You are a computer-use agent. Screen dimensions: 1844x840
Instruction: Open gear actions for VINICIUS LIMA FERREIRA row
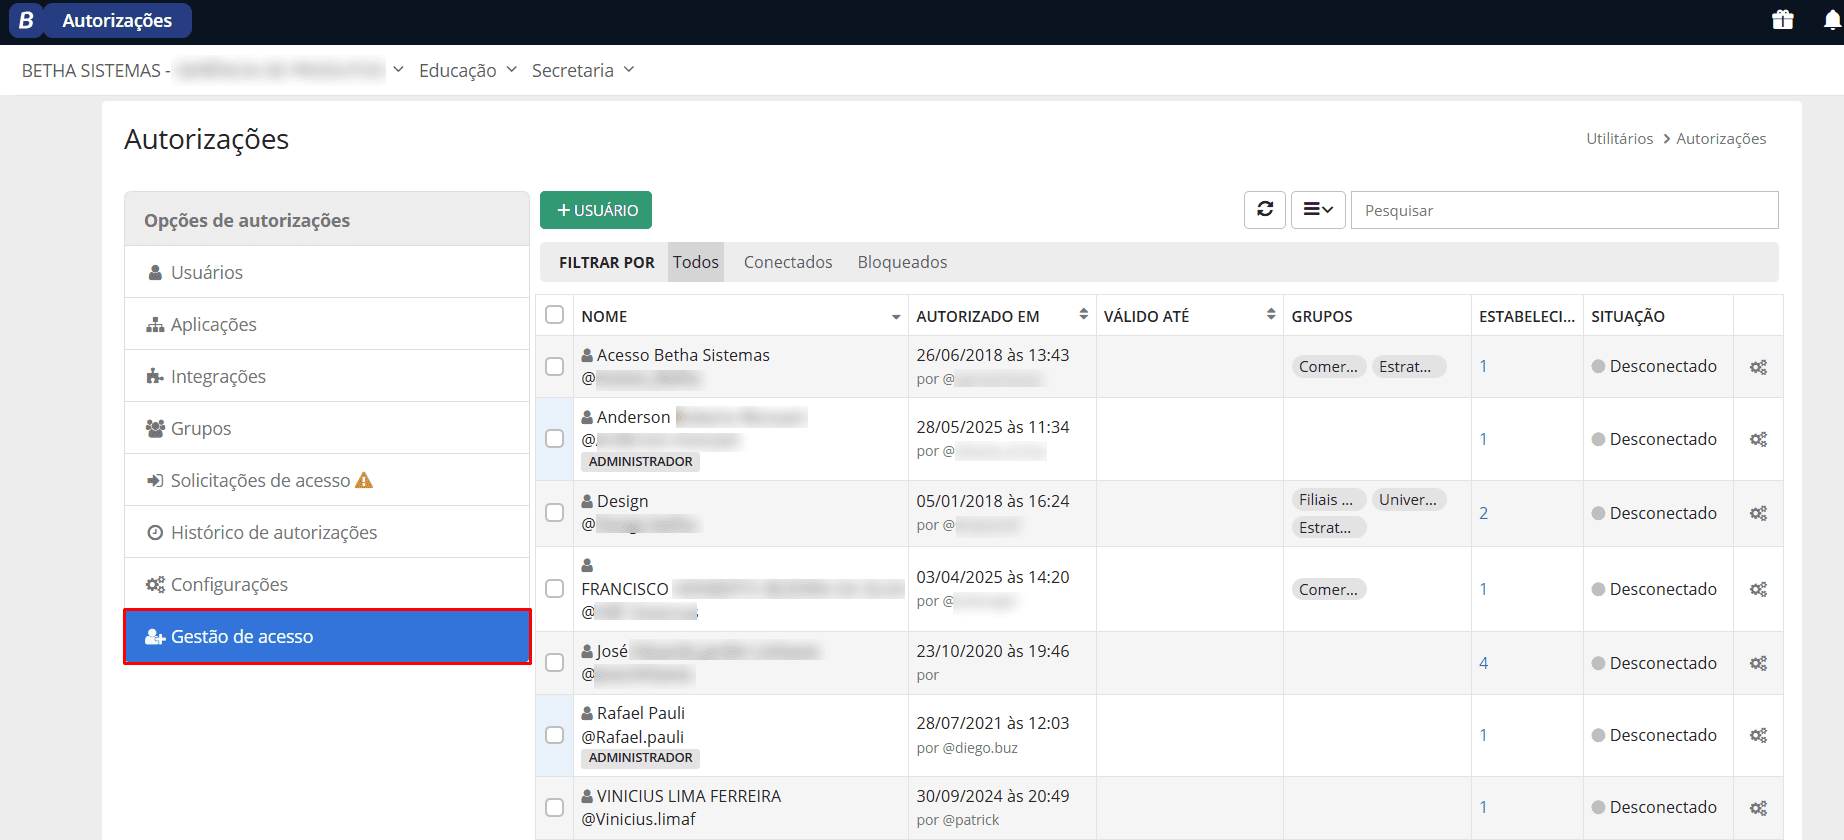(x=1758, y=807)
